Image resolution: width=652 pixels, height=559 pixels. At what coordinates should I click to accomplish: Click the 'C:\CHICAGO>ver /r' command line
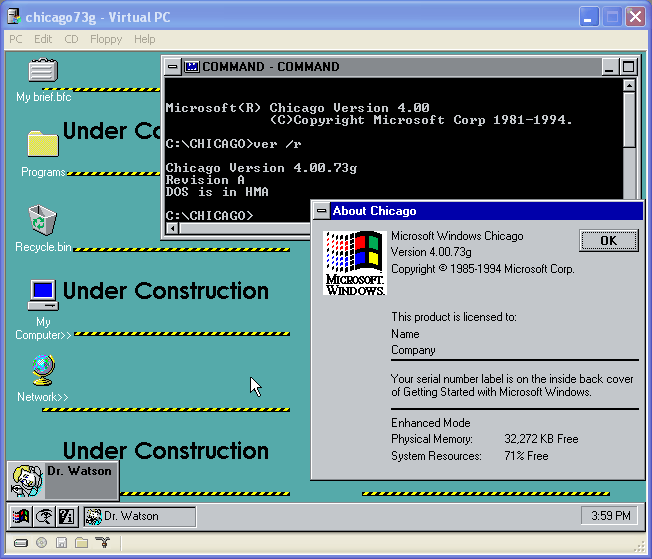[233, 144]
